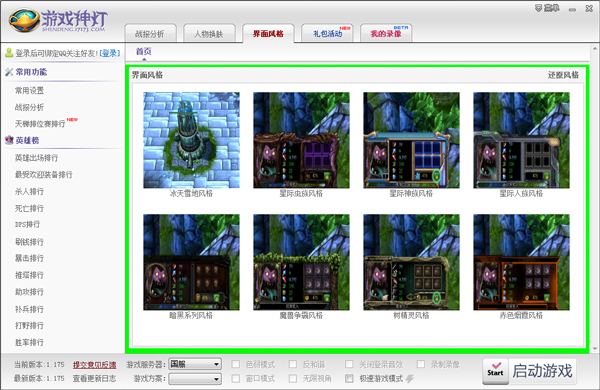Open 杀人排行 in the sidebar

pyautogui.click(x=29, y=191)
